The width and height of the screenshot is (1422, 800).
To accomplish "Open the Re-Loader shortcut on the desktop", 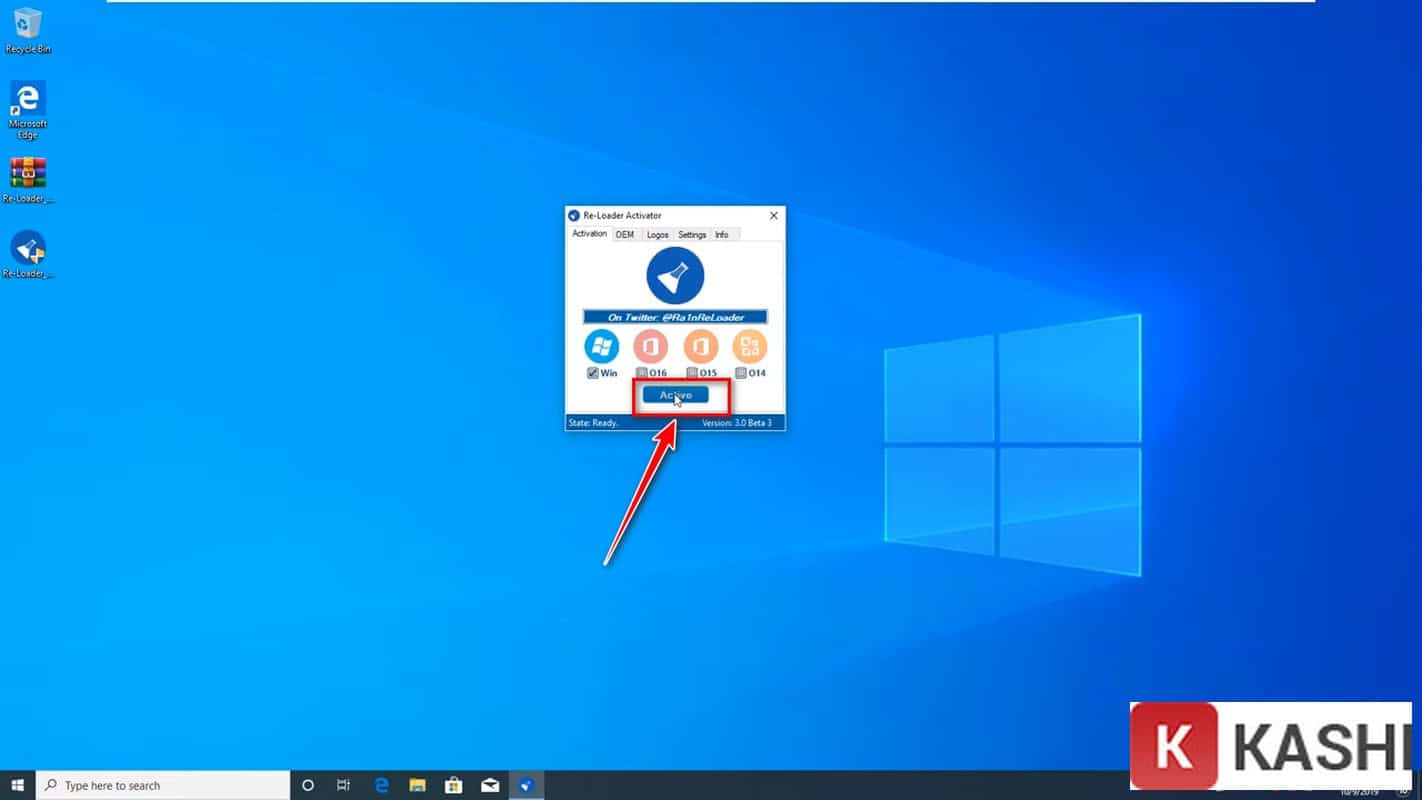I will coord(28,251).
